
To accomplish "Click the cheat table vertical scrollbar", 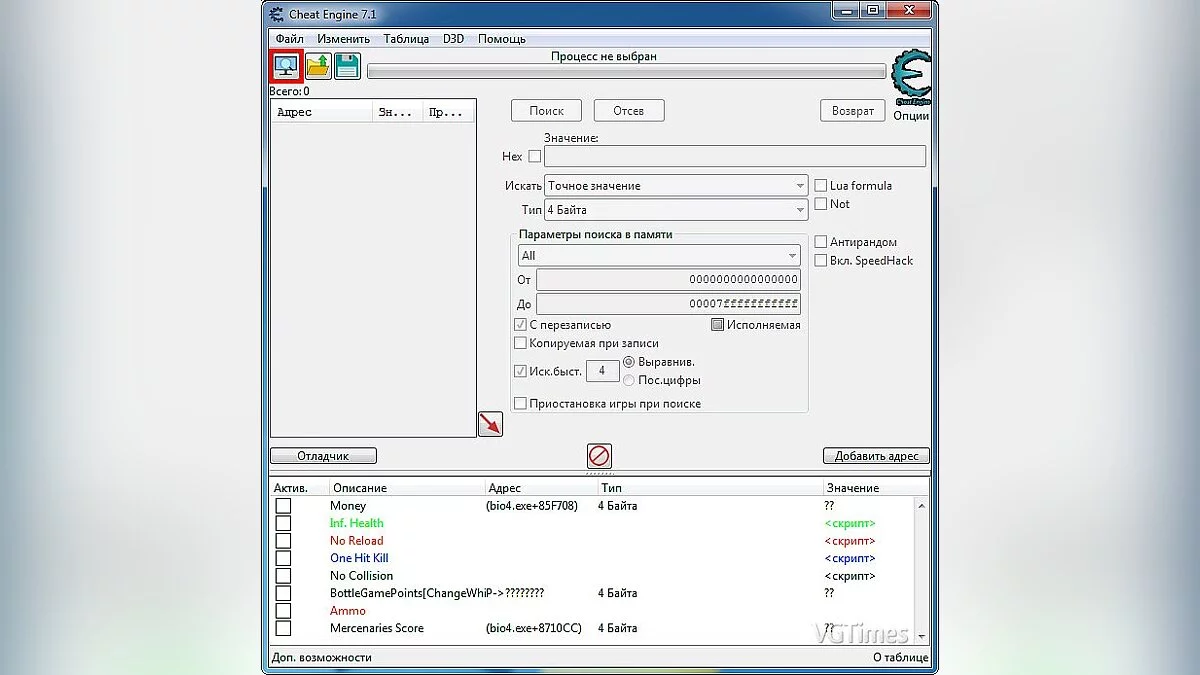I will [922, 570].
